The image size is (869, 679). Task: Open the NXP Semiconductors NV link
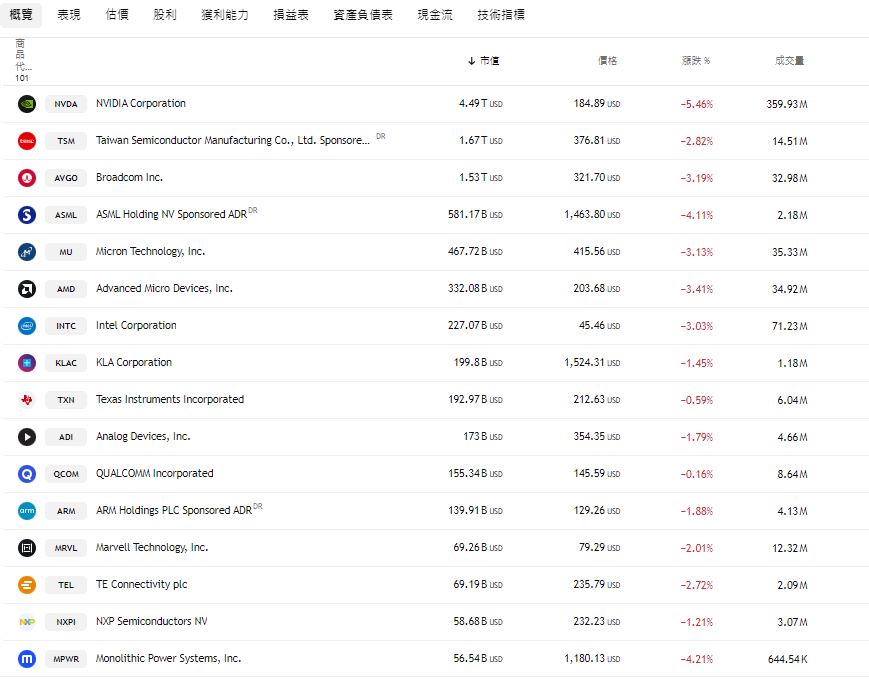tap(154, 621)
